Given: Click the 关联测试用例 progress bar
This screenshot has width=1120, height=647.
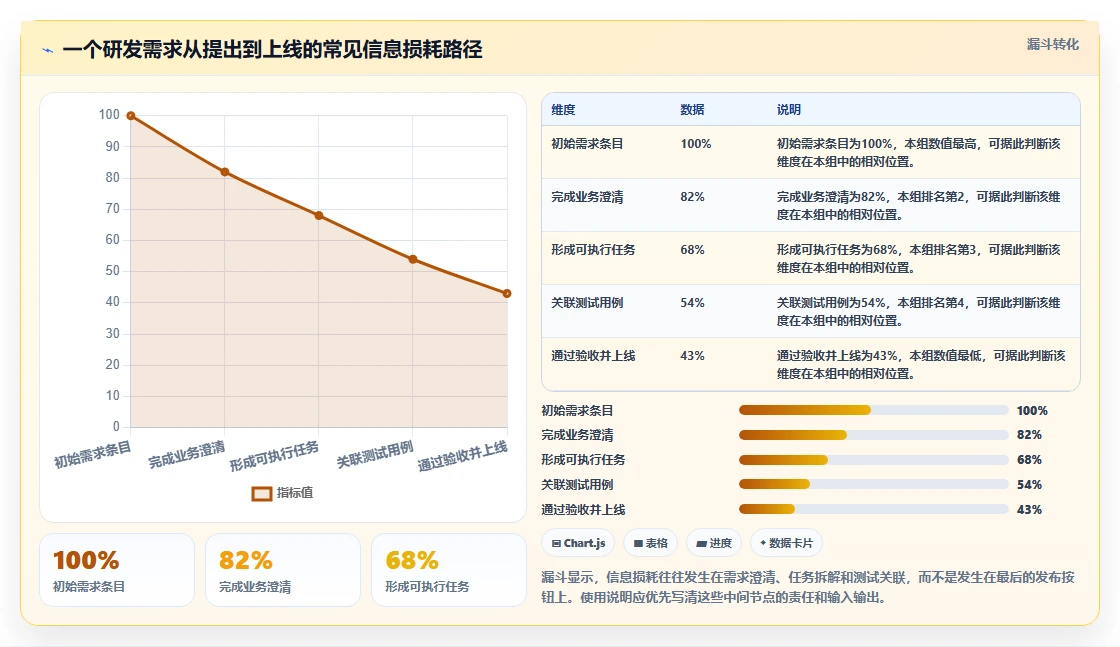Looking at the screenshot, I should pos(874,485).
